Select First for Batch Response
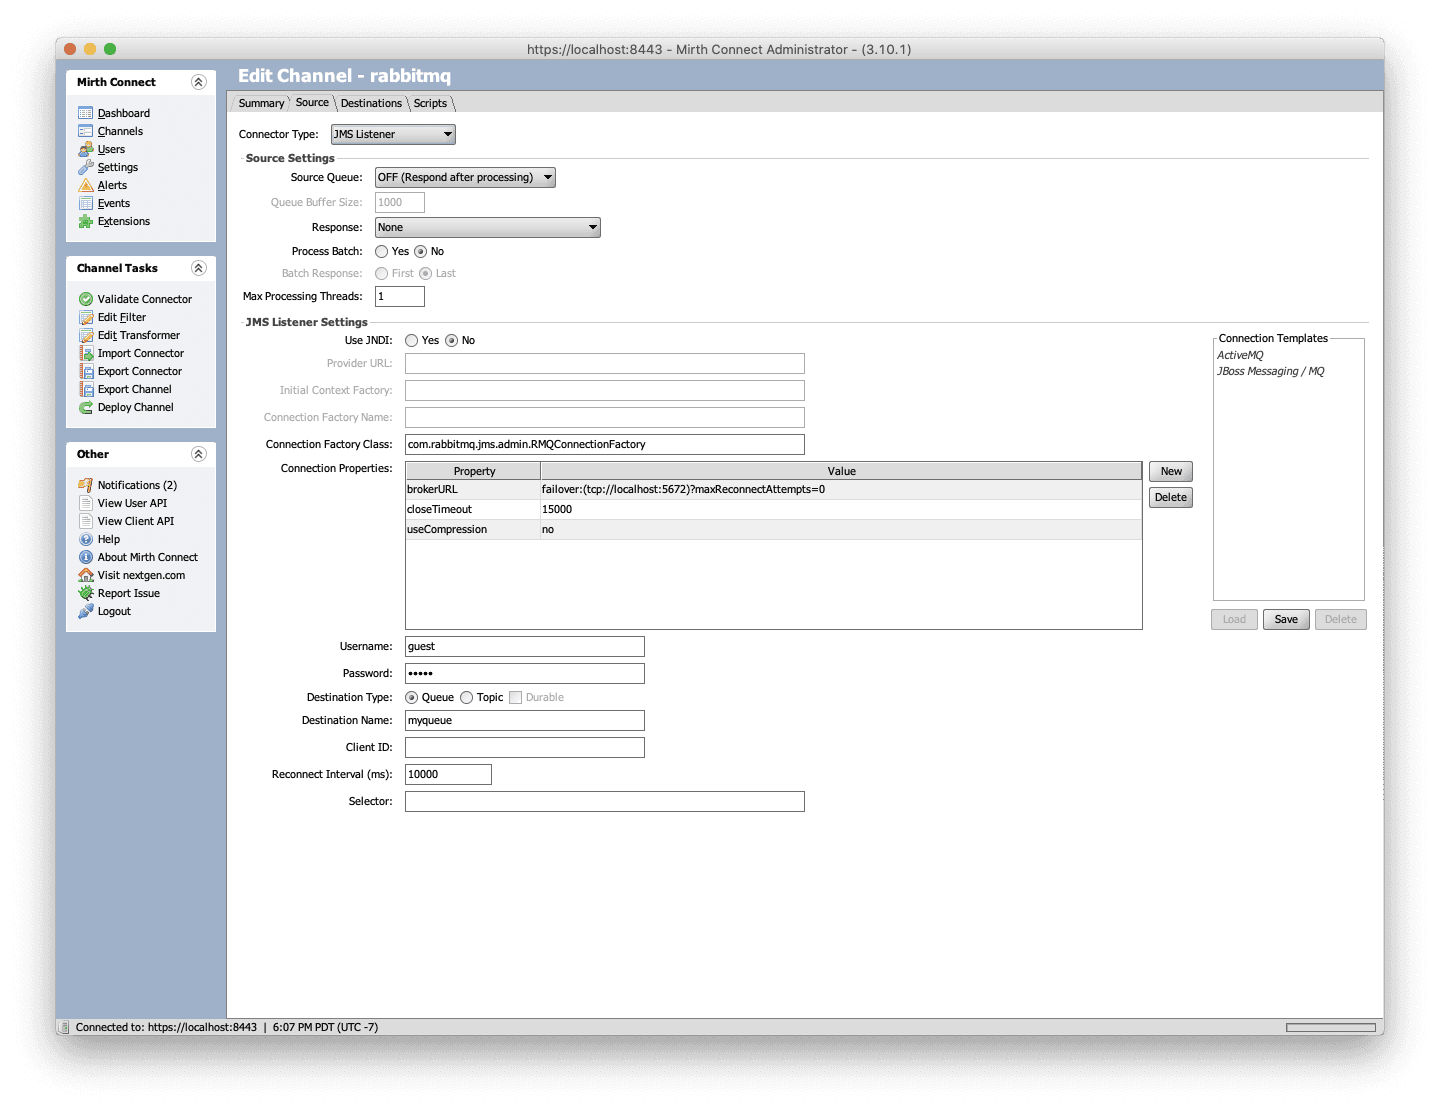The width and height of the screenshot is (1440, 1109). tap(381, 274)
